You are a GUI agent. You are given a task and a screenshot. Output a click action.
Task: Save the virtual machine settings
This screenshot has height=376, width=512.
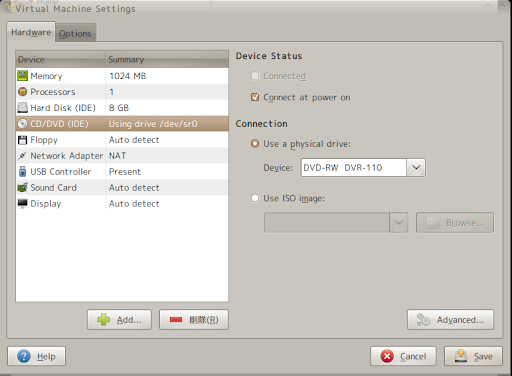pyautogui.click(x=473, y=356)
